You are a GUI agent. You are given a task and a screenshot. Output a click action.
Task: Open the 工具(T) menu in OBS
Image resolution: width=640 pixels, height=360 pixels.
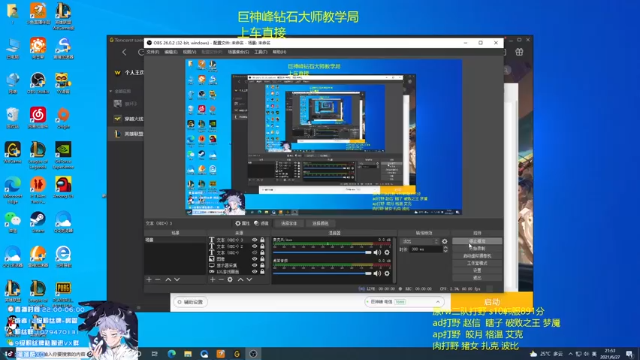(x=261, y=52)
